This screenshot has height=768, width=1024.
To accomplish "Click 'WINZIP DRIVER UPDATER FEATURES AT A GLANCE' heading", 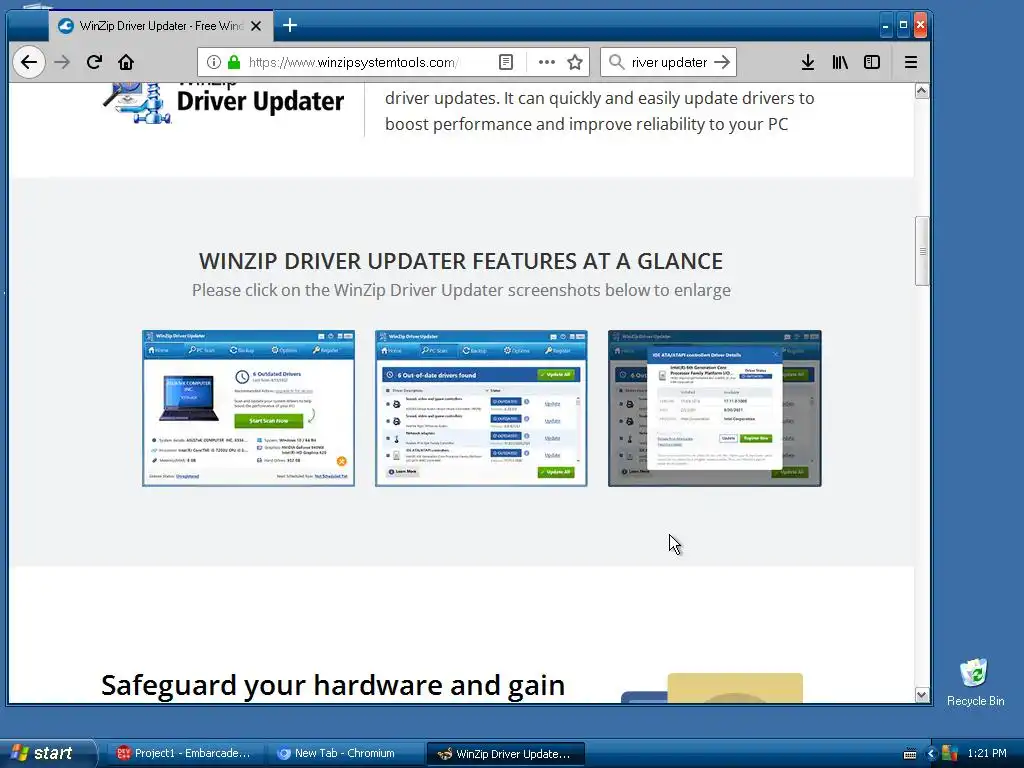I will pos(461,261).
